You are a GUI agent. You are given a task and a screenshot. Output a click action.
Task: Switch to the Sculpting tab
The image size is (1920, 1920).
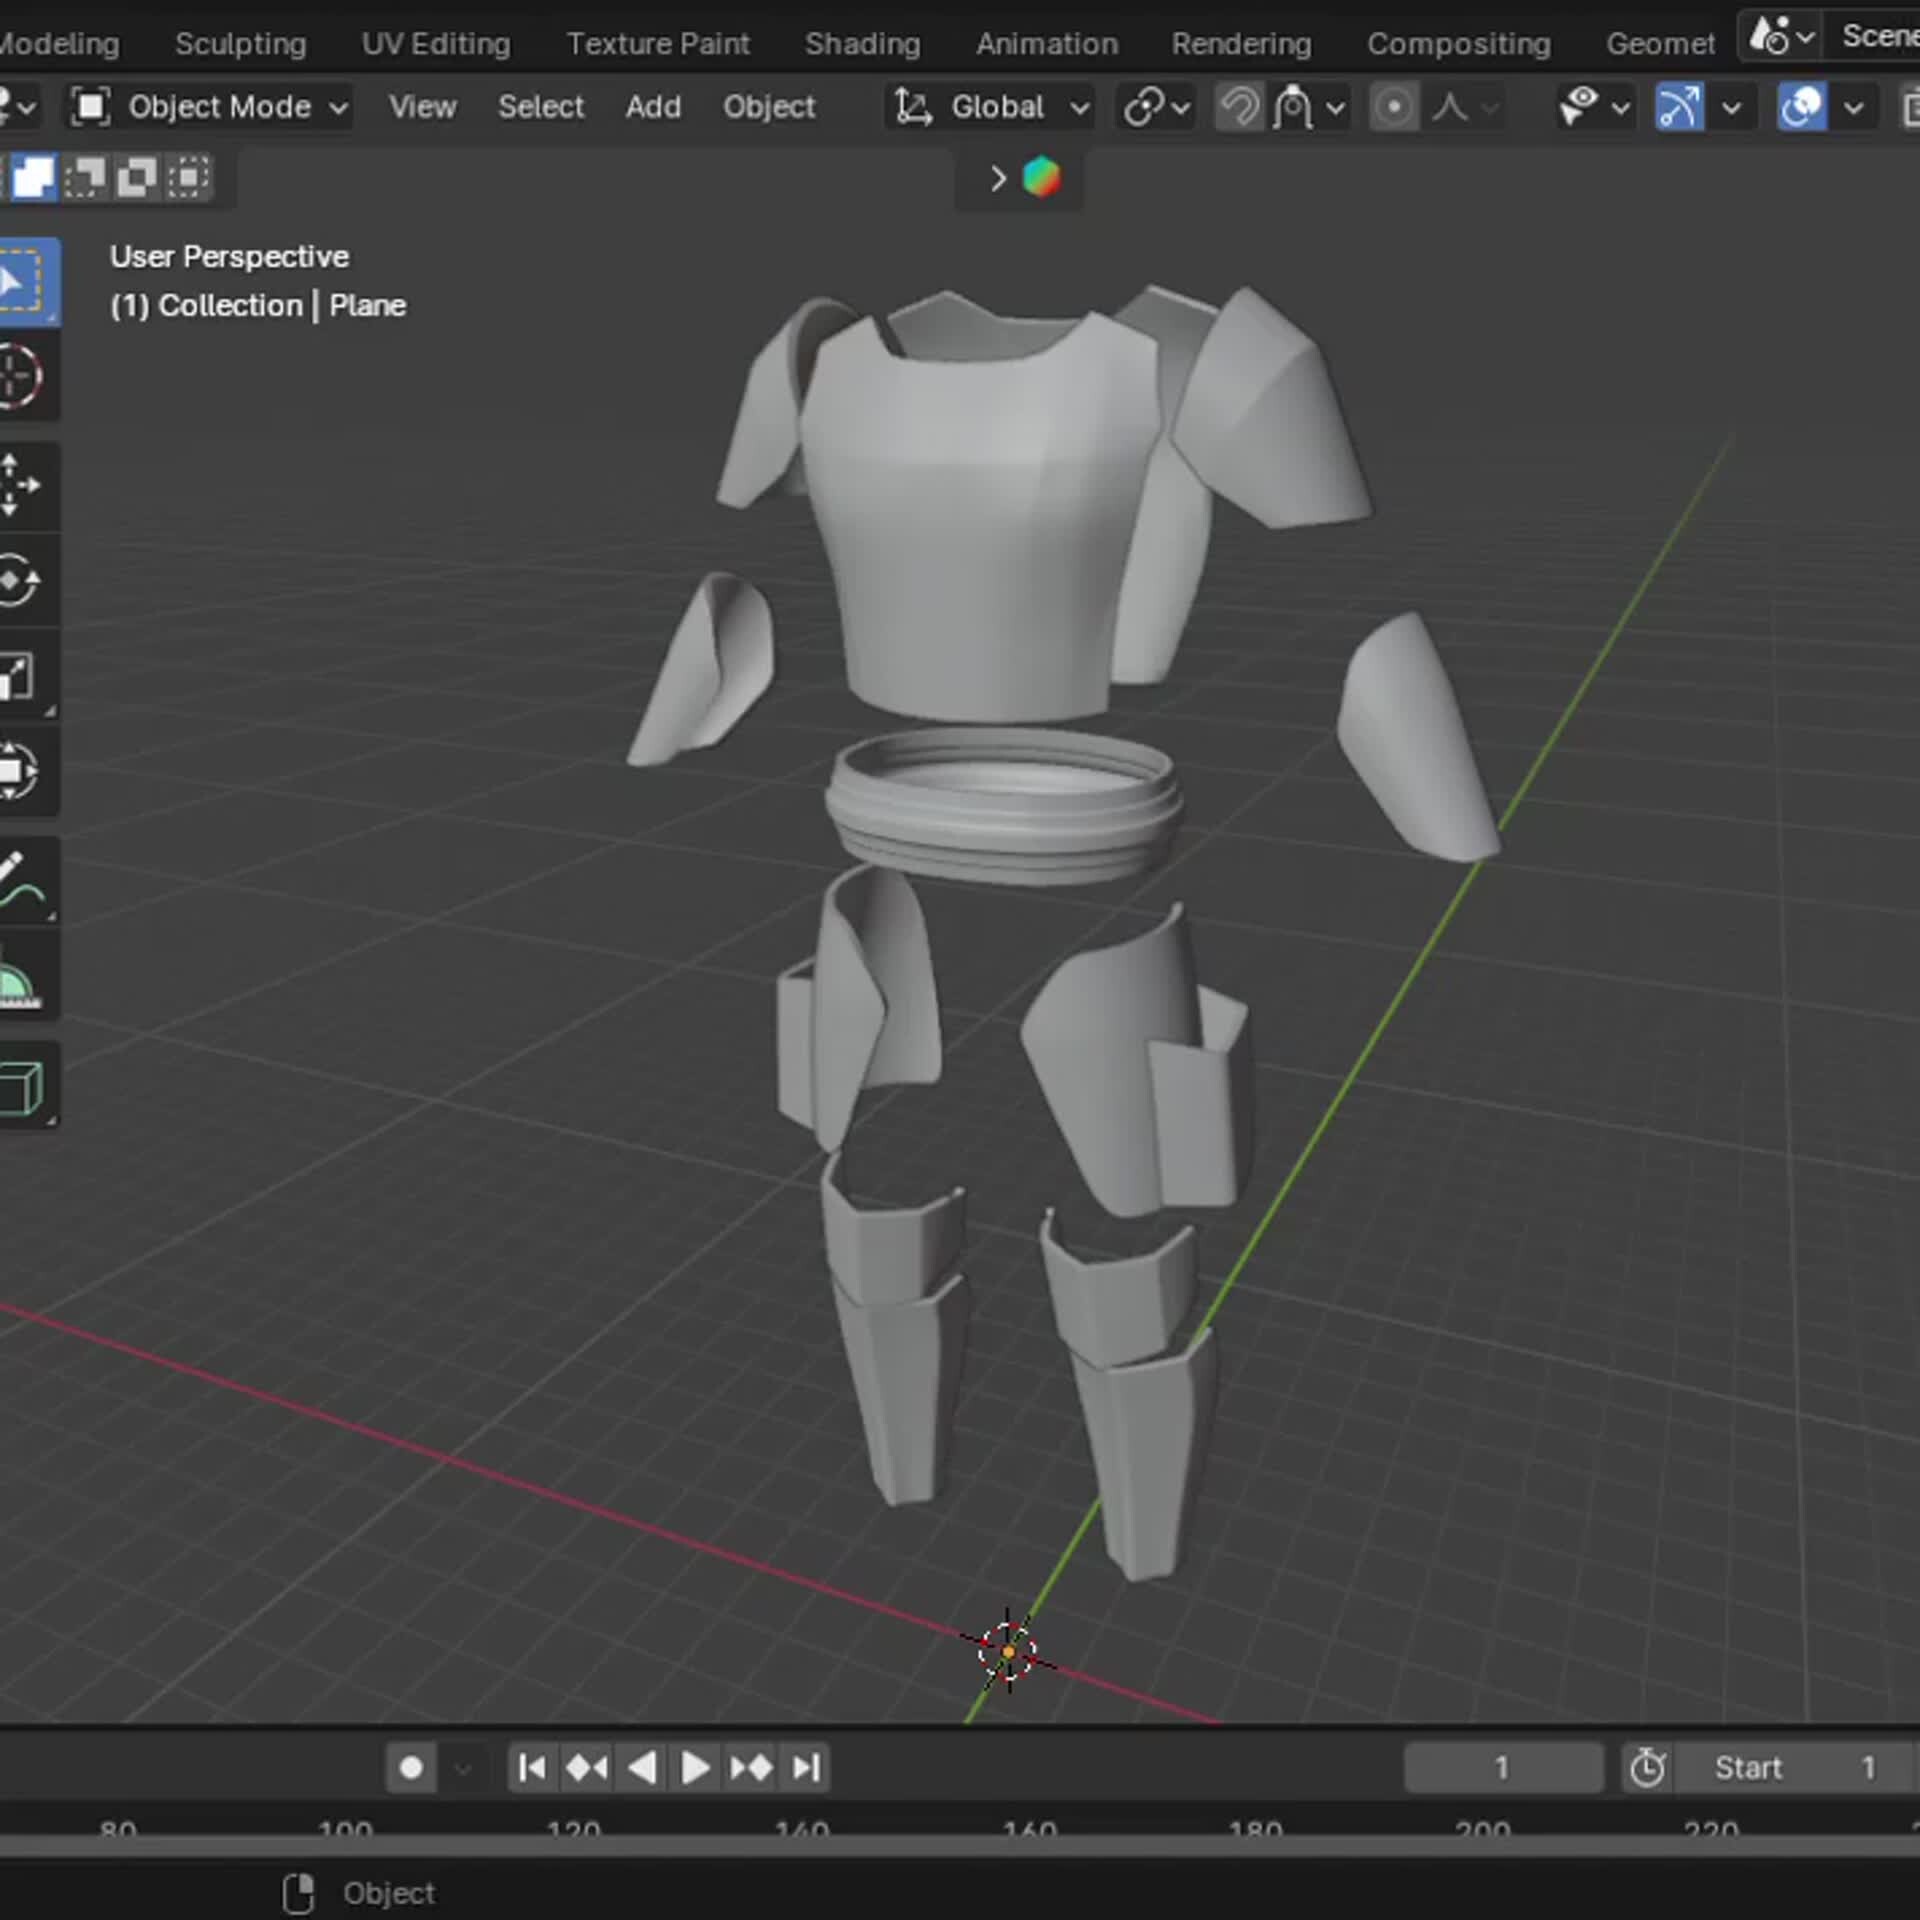tap(240, 43)
